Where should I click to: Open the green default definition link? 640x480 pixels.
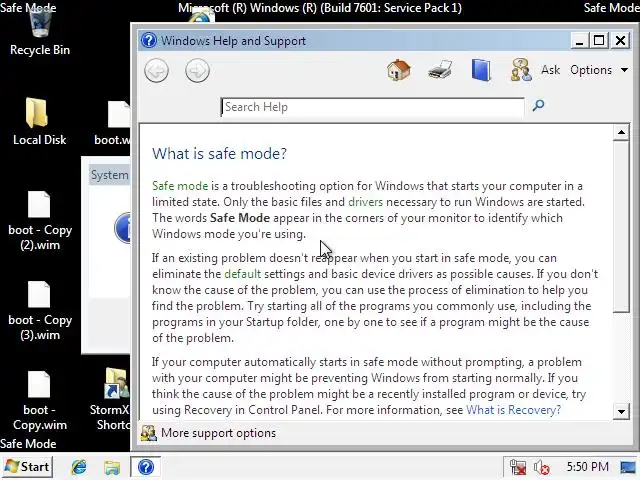(242, 274)
